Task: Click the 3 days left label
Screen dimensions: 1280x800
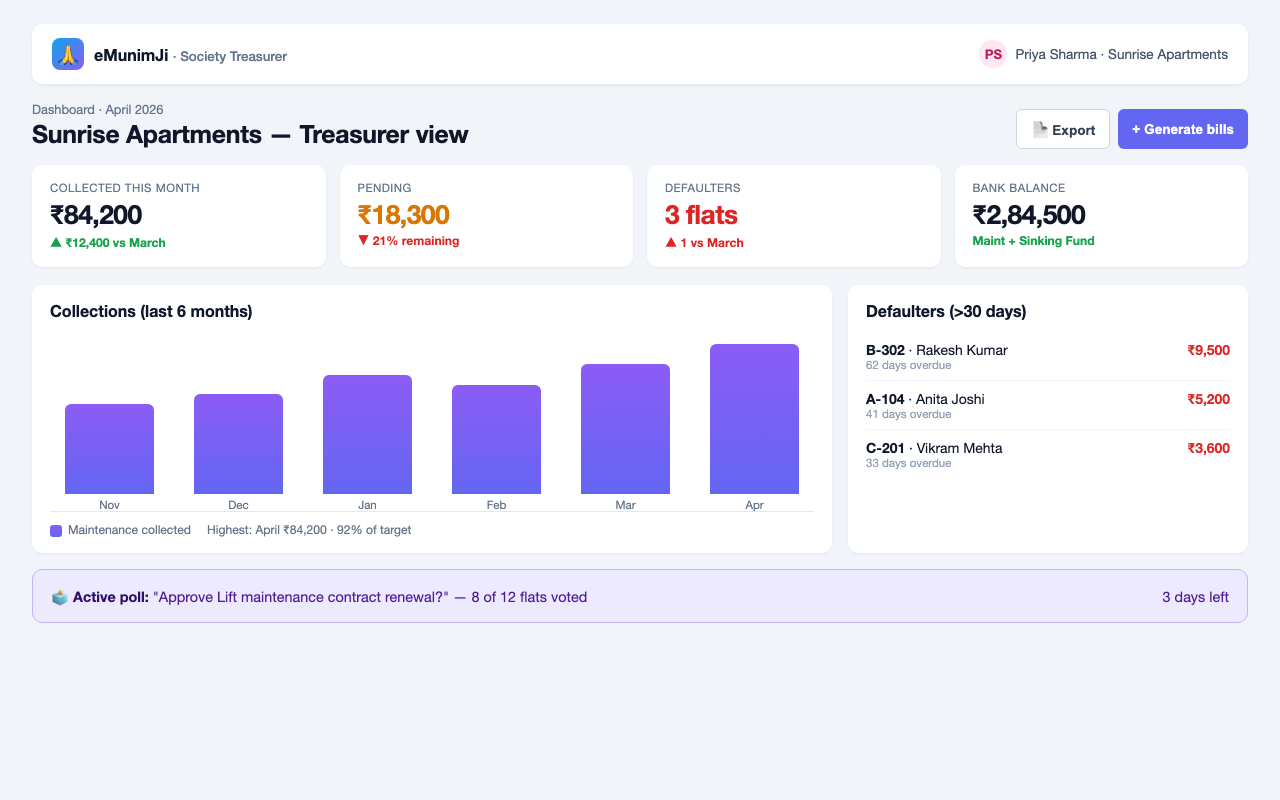Action: click(x=1195, y=597)
